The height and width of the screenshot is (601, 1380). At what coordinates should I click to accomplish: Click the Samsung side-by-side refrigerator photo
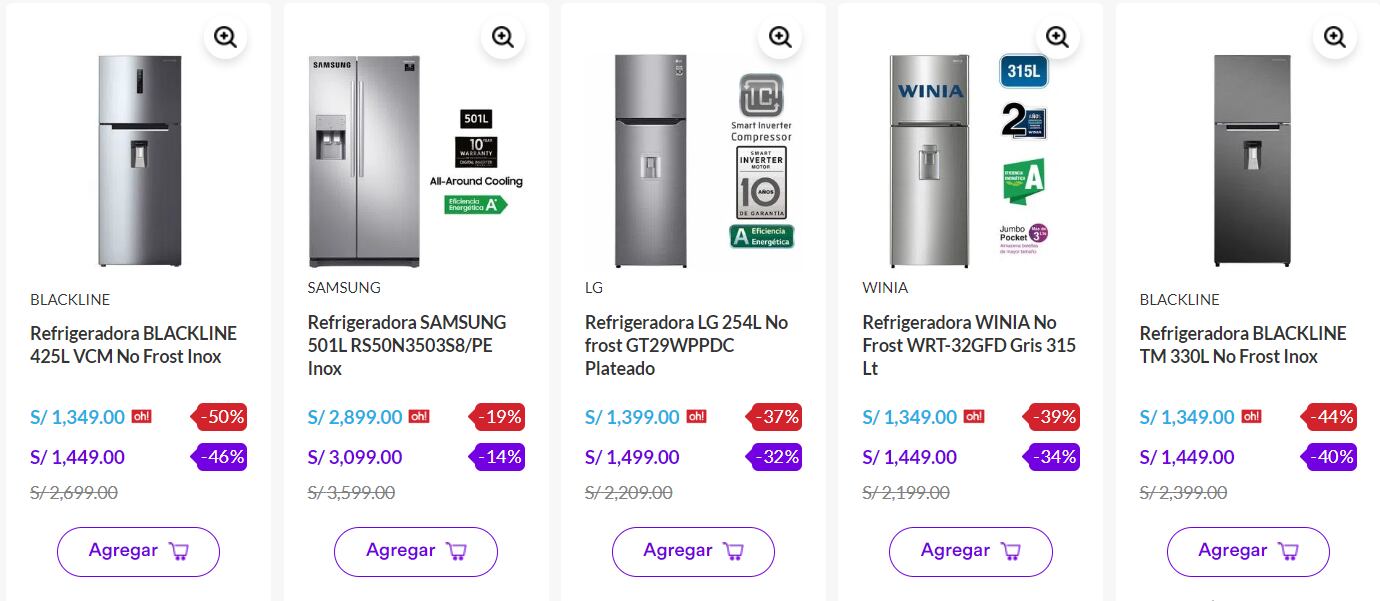point(363,160)
